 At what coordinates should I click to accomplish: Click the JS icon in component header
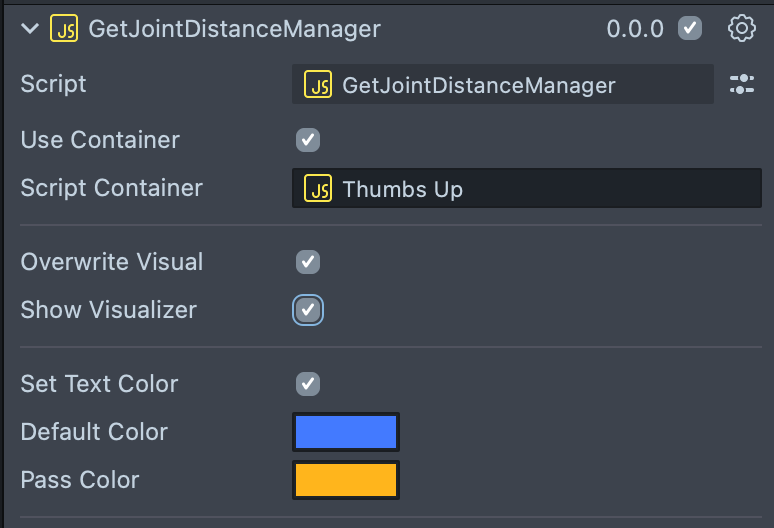click(65, 28)
